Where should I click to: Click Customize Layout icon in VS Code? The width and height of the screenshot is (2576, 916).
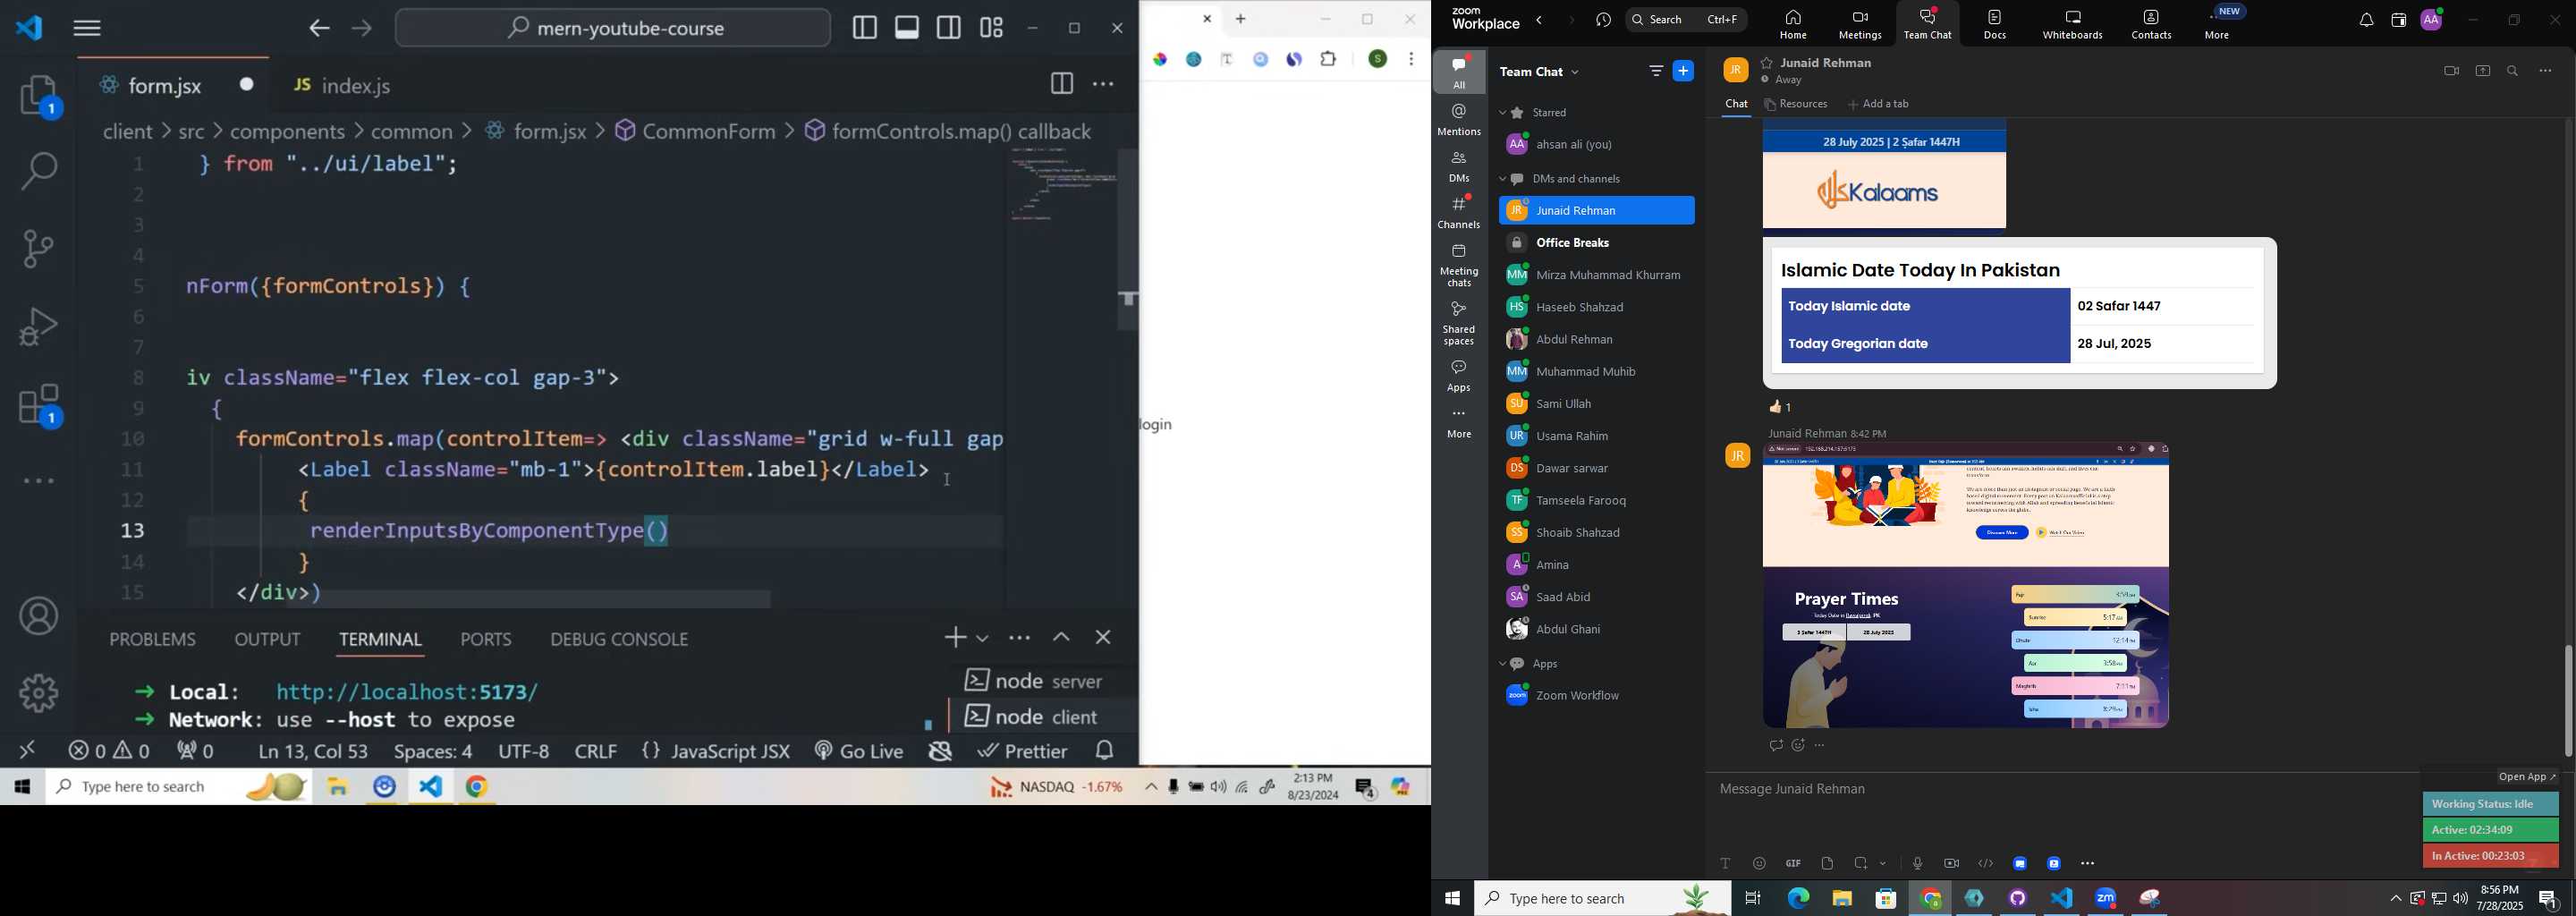point(991,28)
